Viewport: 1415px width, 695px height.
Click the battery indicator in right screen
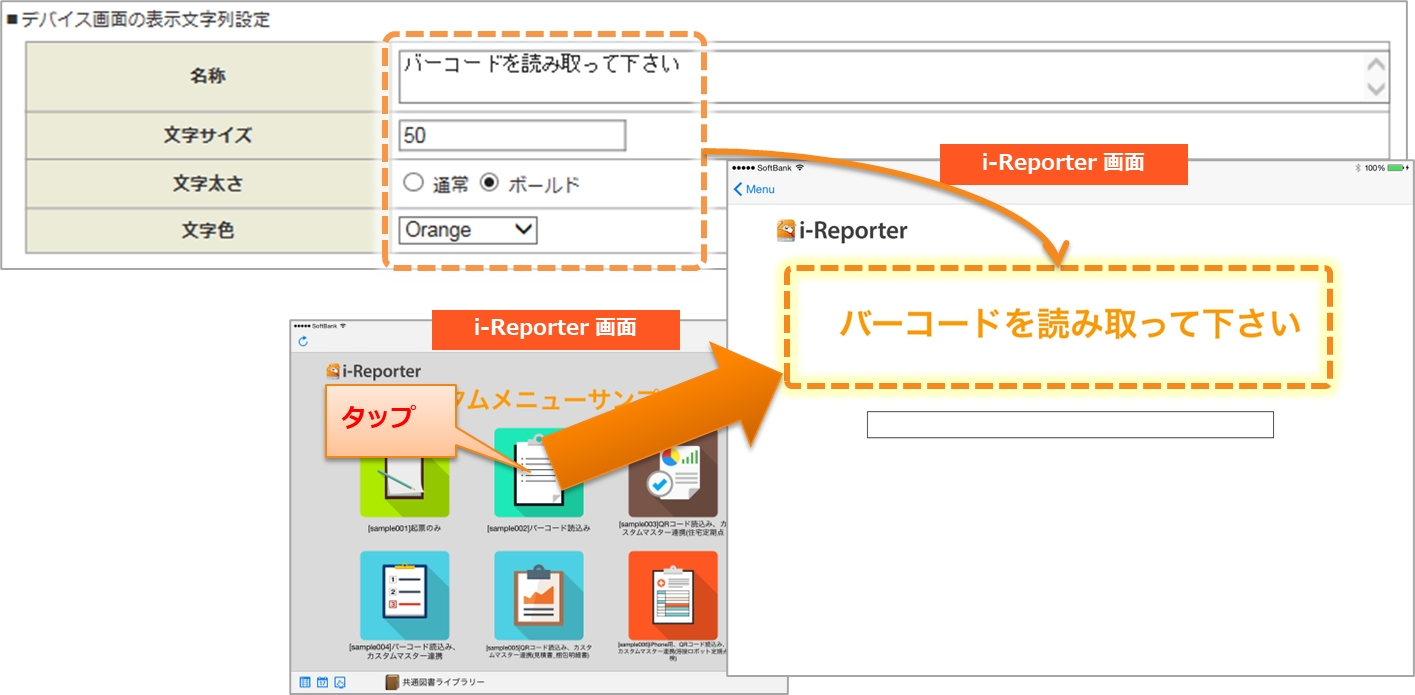click(1398, 168)
